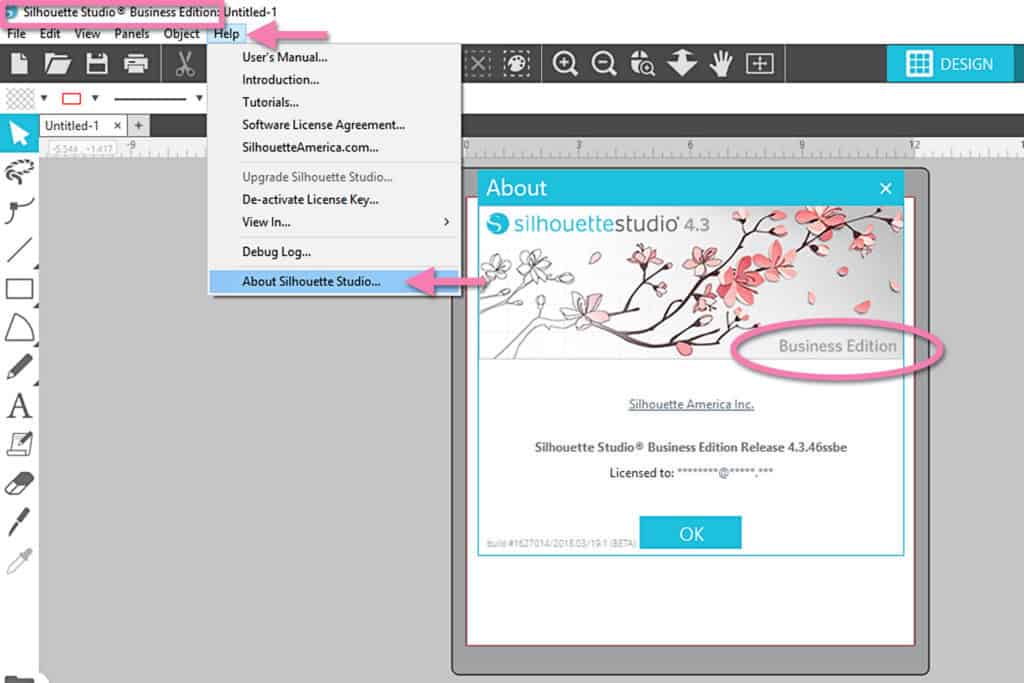The image size is (1024, 683).
Task: Save the document with the floppy disk icon
Action: [x=97, y=63]
